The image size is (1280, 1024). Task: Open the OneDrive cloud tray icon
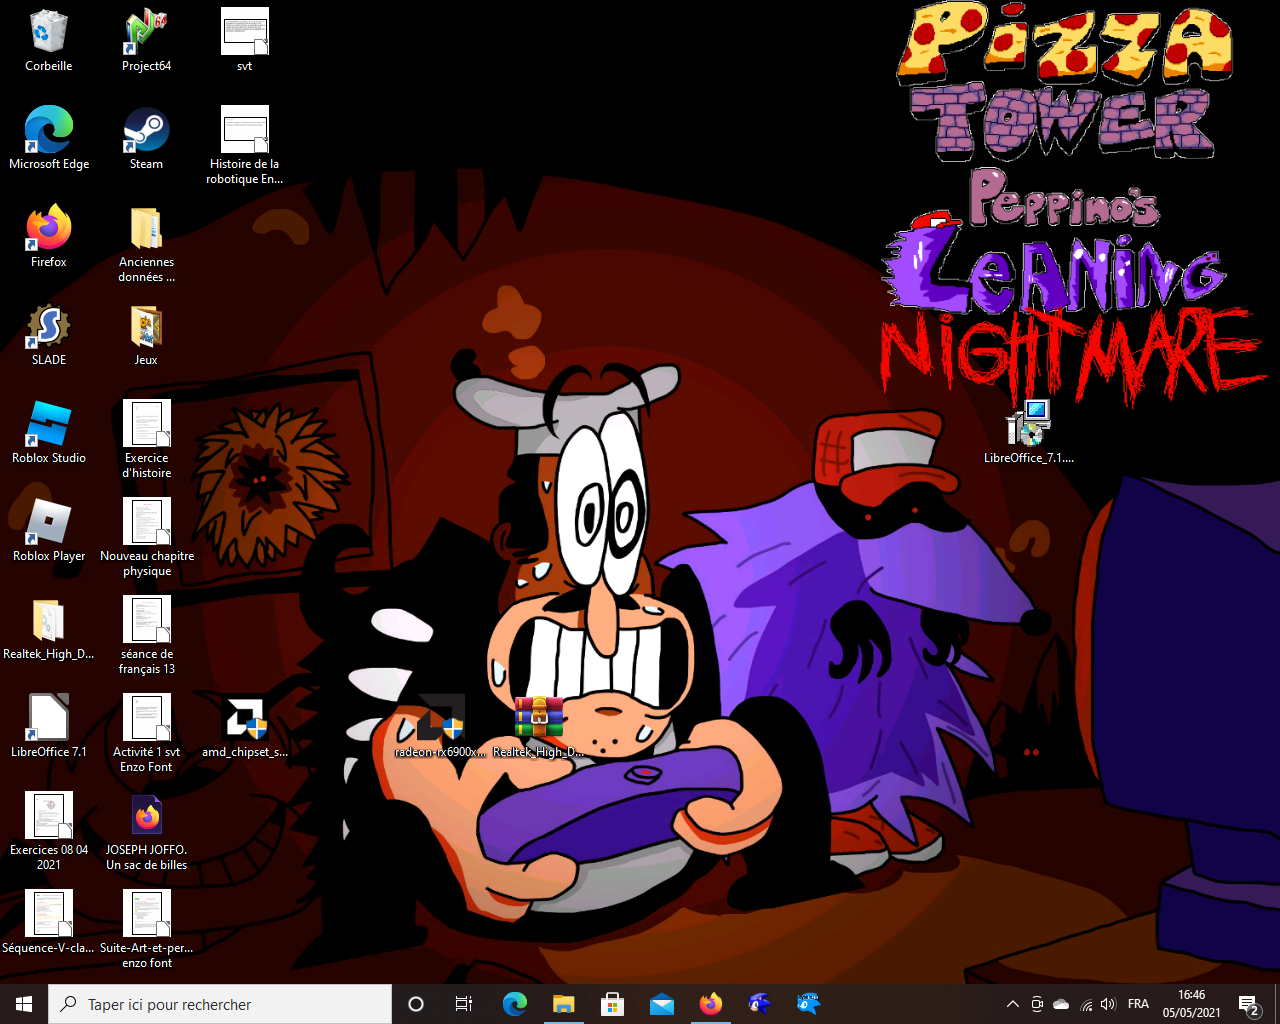pyautogui.click(x=1061, y=1004)
